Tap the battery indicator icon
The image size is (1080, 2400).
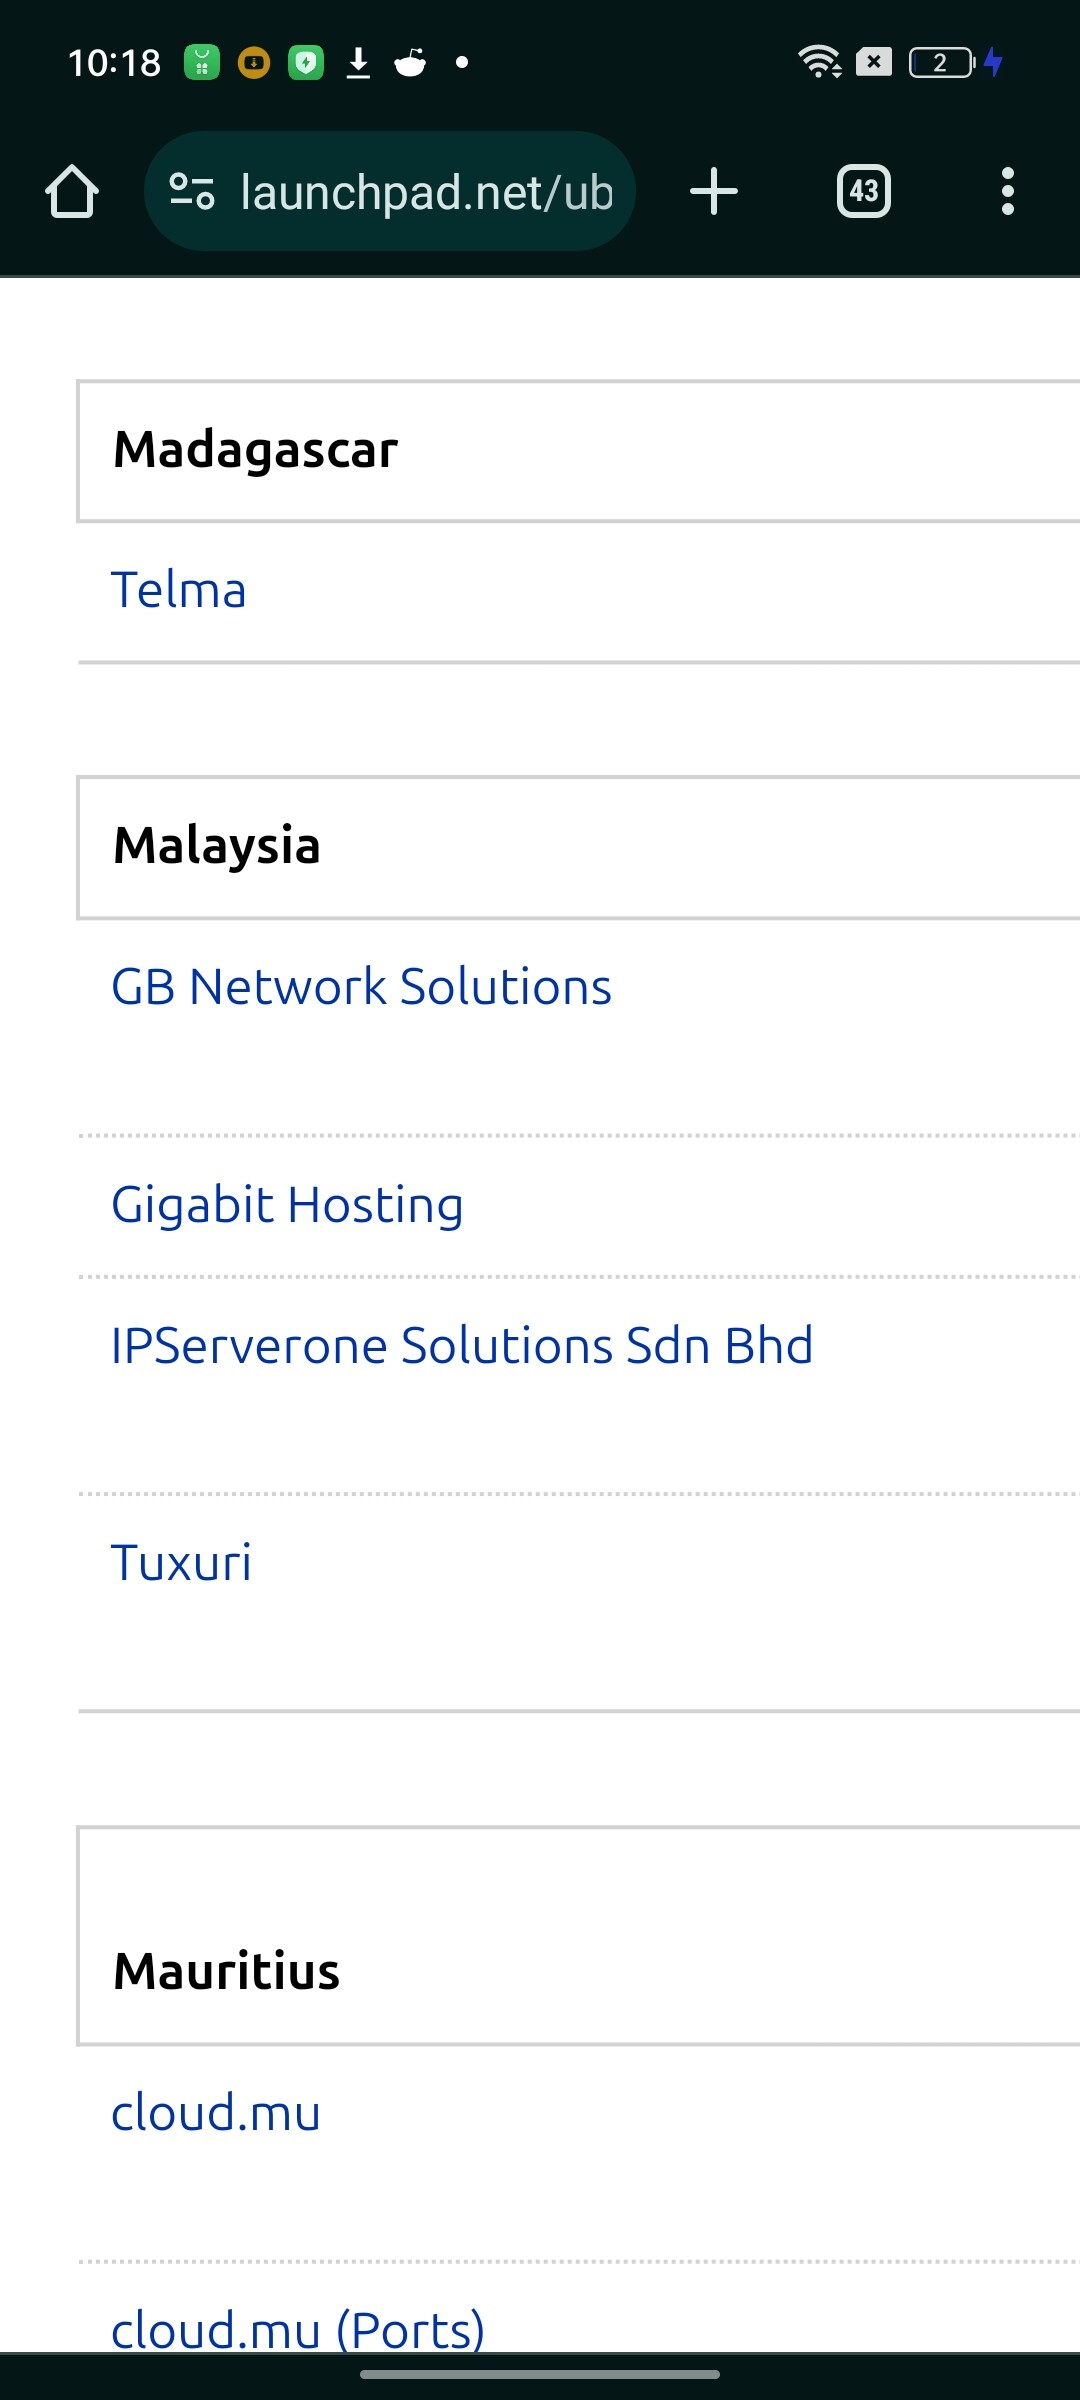(x=942, y=62)
